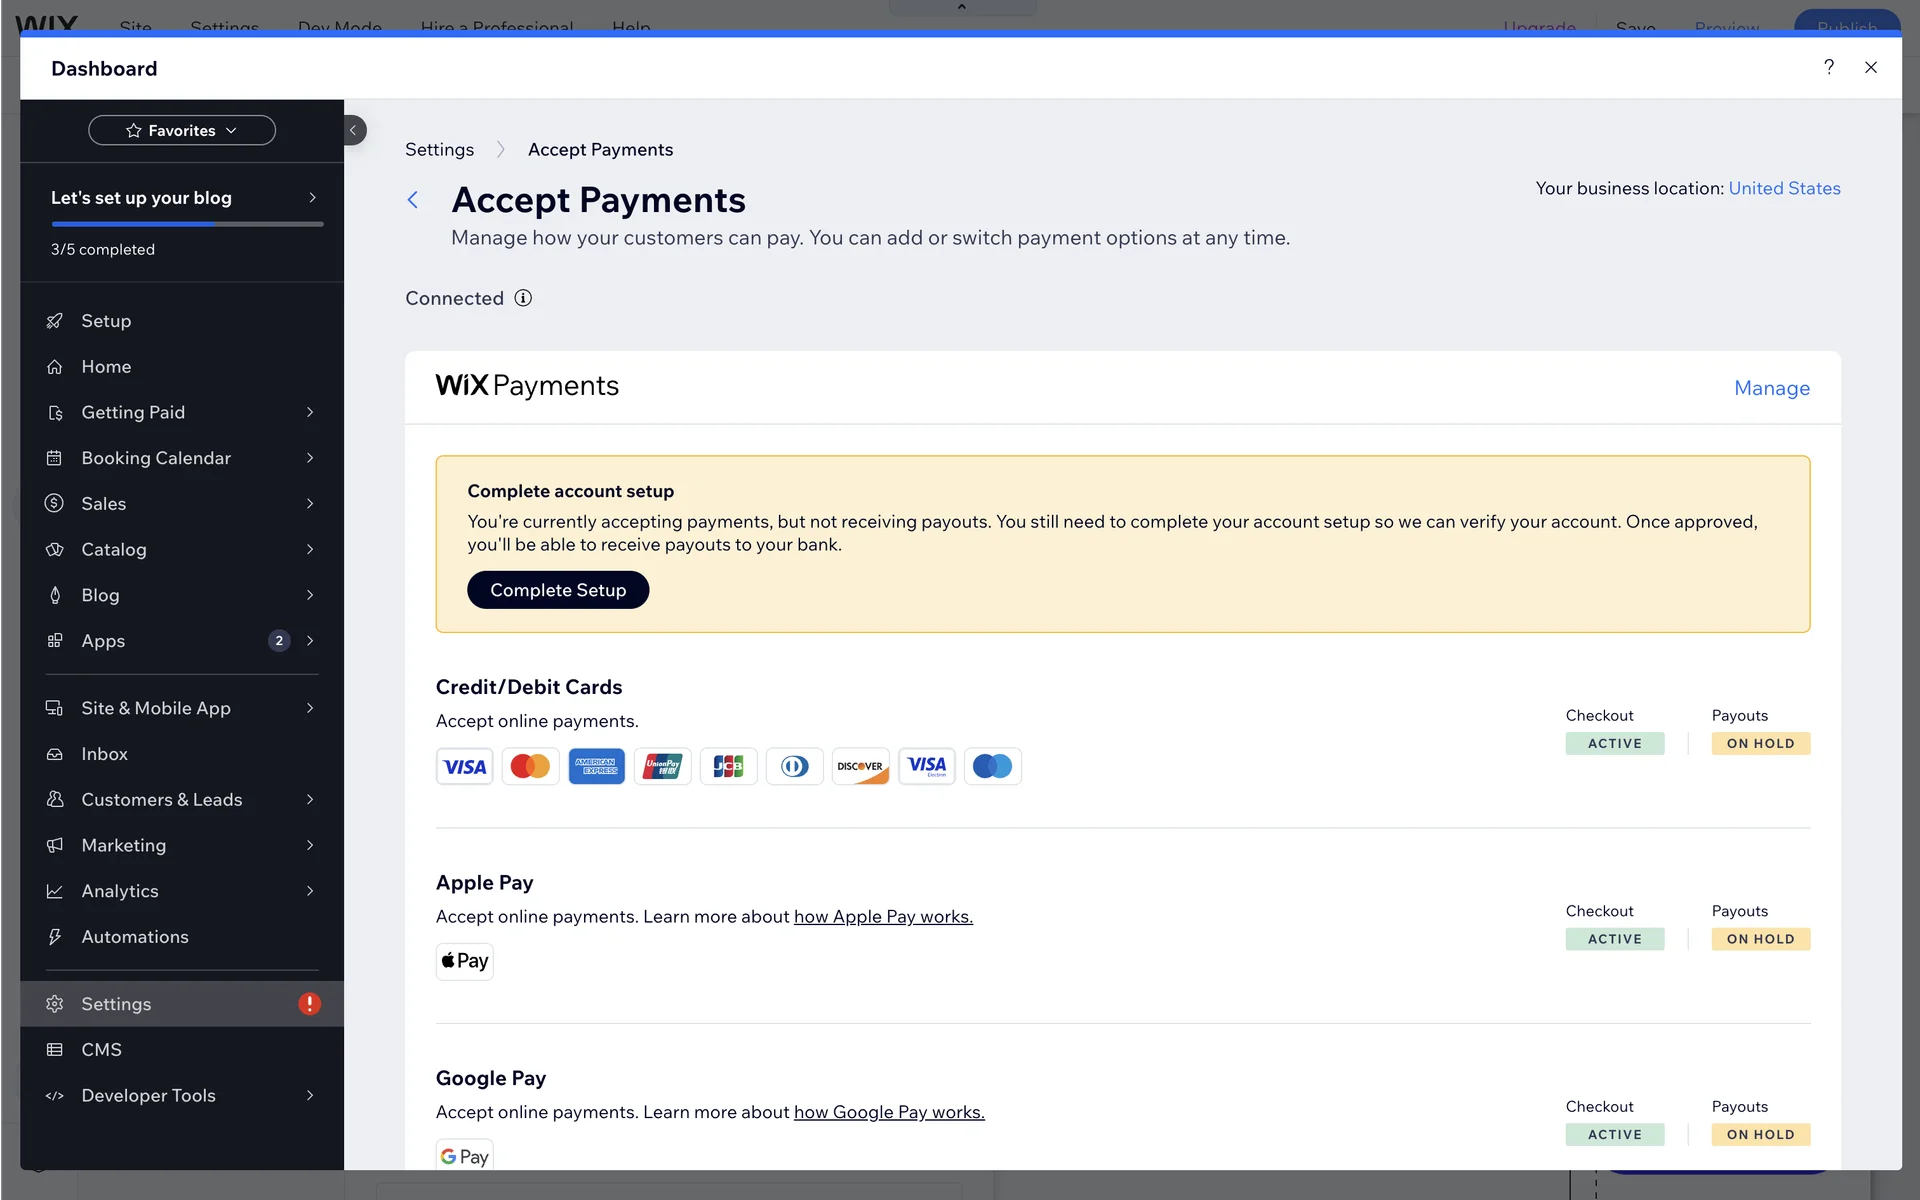Open the Favorites dropdown
This screenshot has height=1200, width=1920.
(x=182, y=130)
